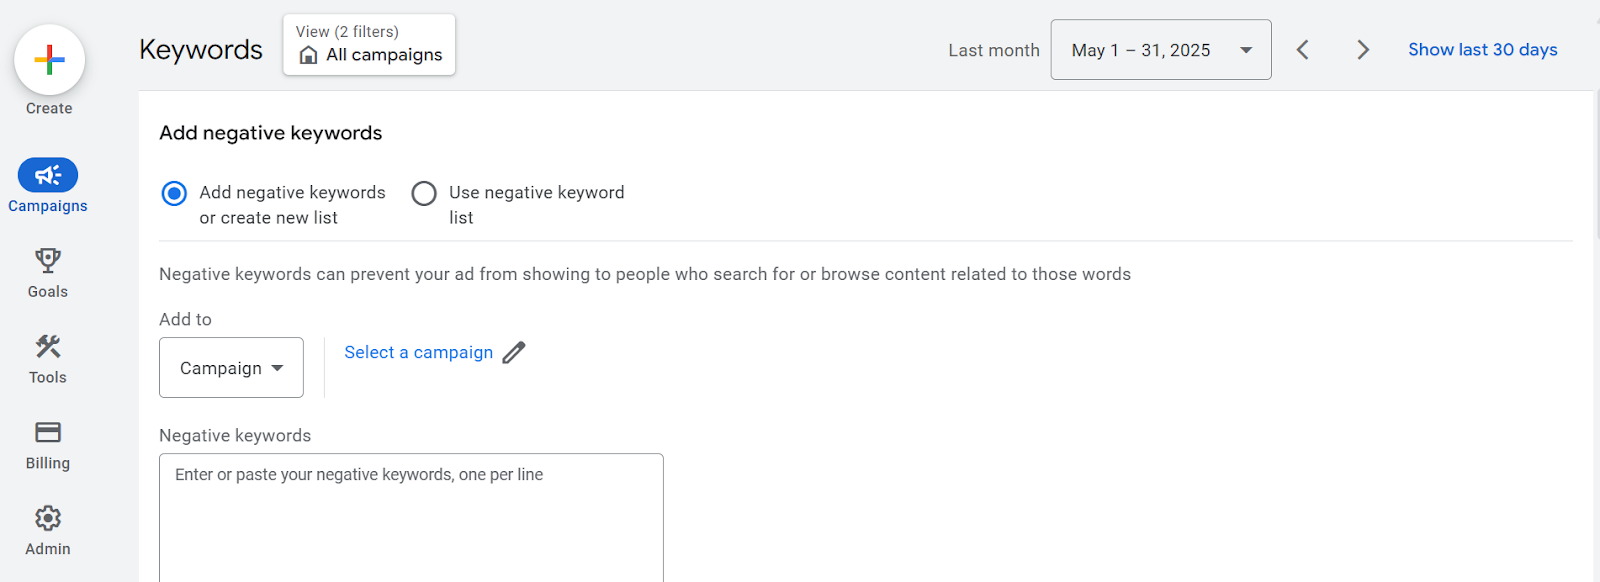Click the Show last 30 days link

point(1483,50)
